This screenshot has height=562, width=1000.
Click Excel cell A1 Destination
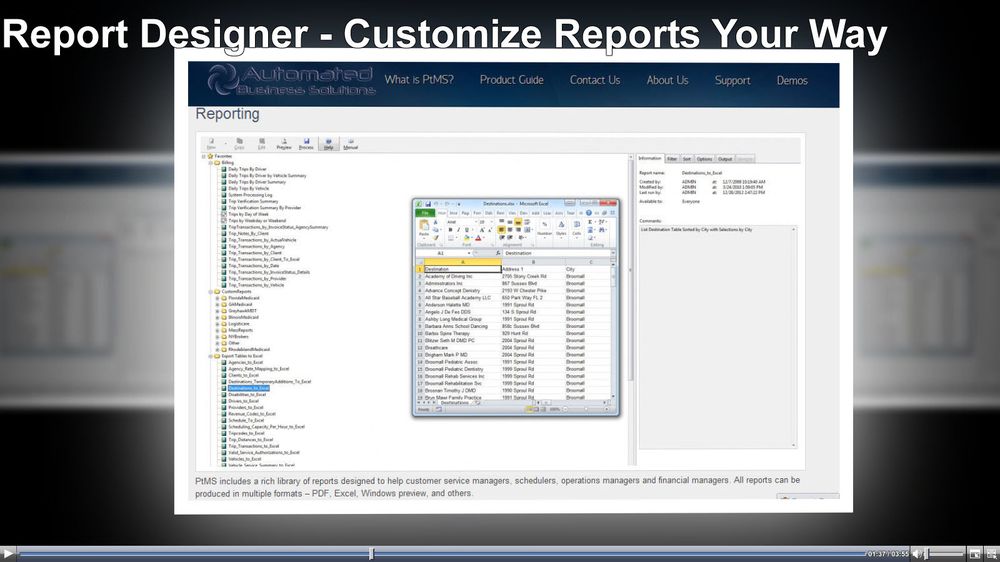(462, 269)
